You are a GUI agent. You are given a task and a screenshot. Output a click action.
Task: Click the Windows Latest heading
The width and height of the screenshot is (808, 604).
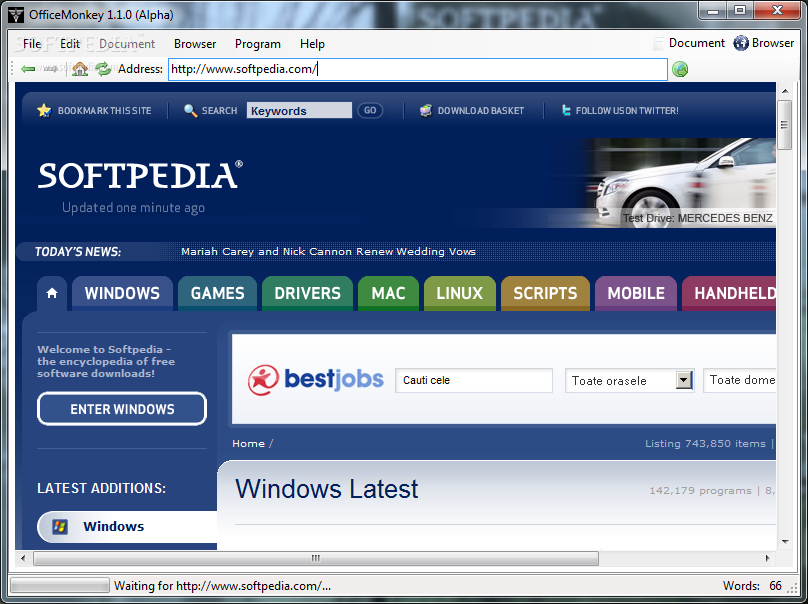tap(327, 489)
